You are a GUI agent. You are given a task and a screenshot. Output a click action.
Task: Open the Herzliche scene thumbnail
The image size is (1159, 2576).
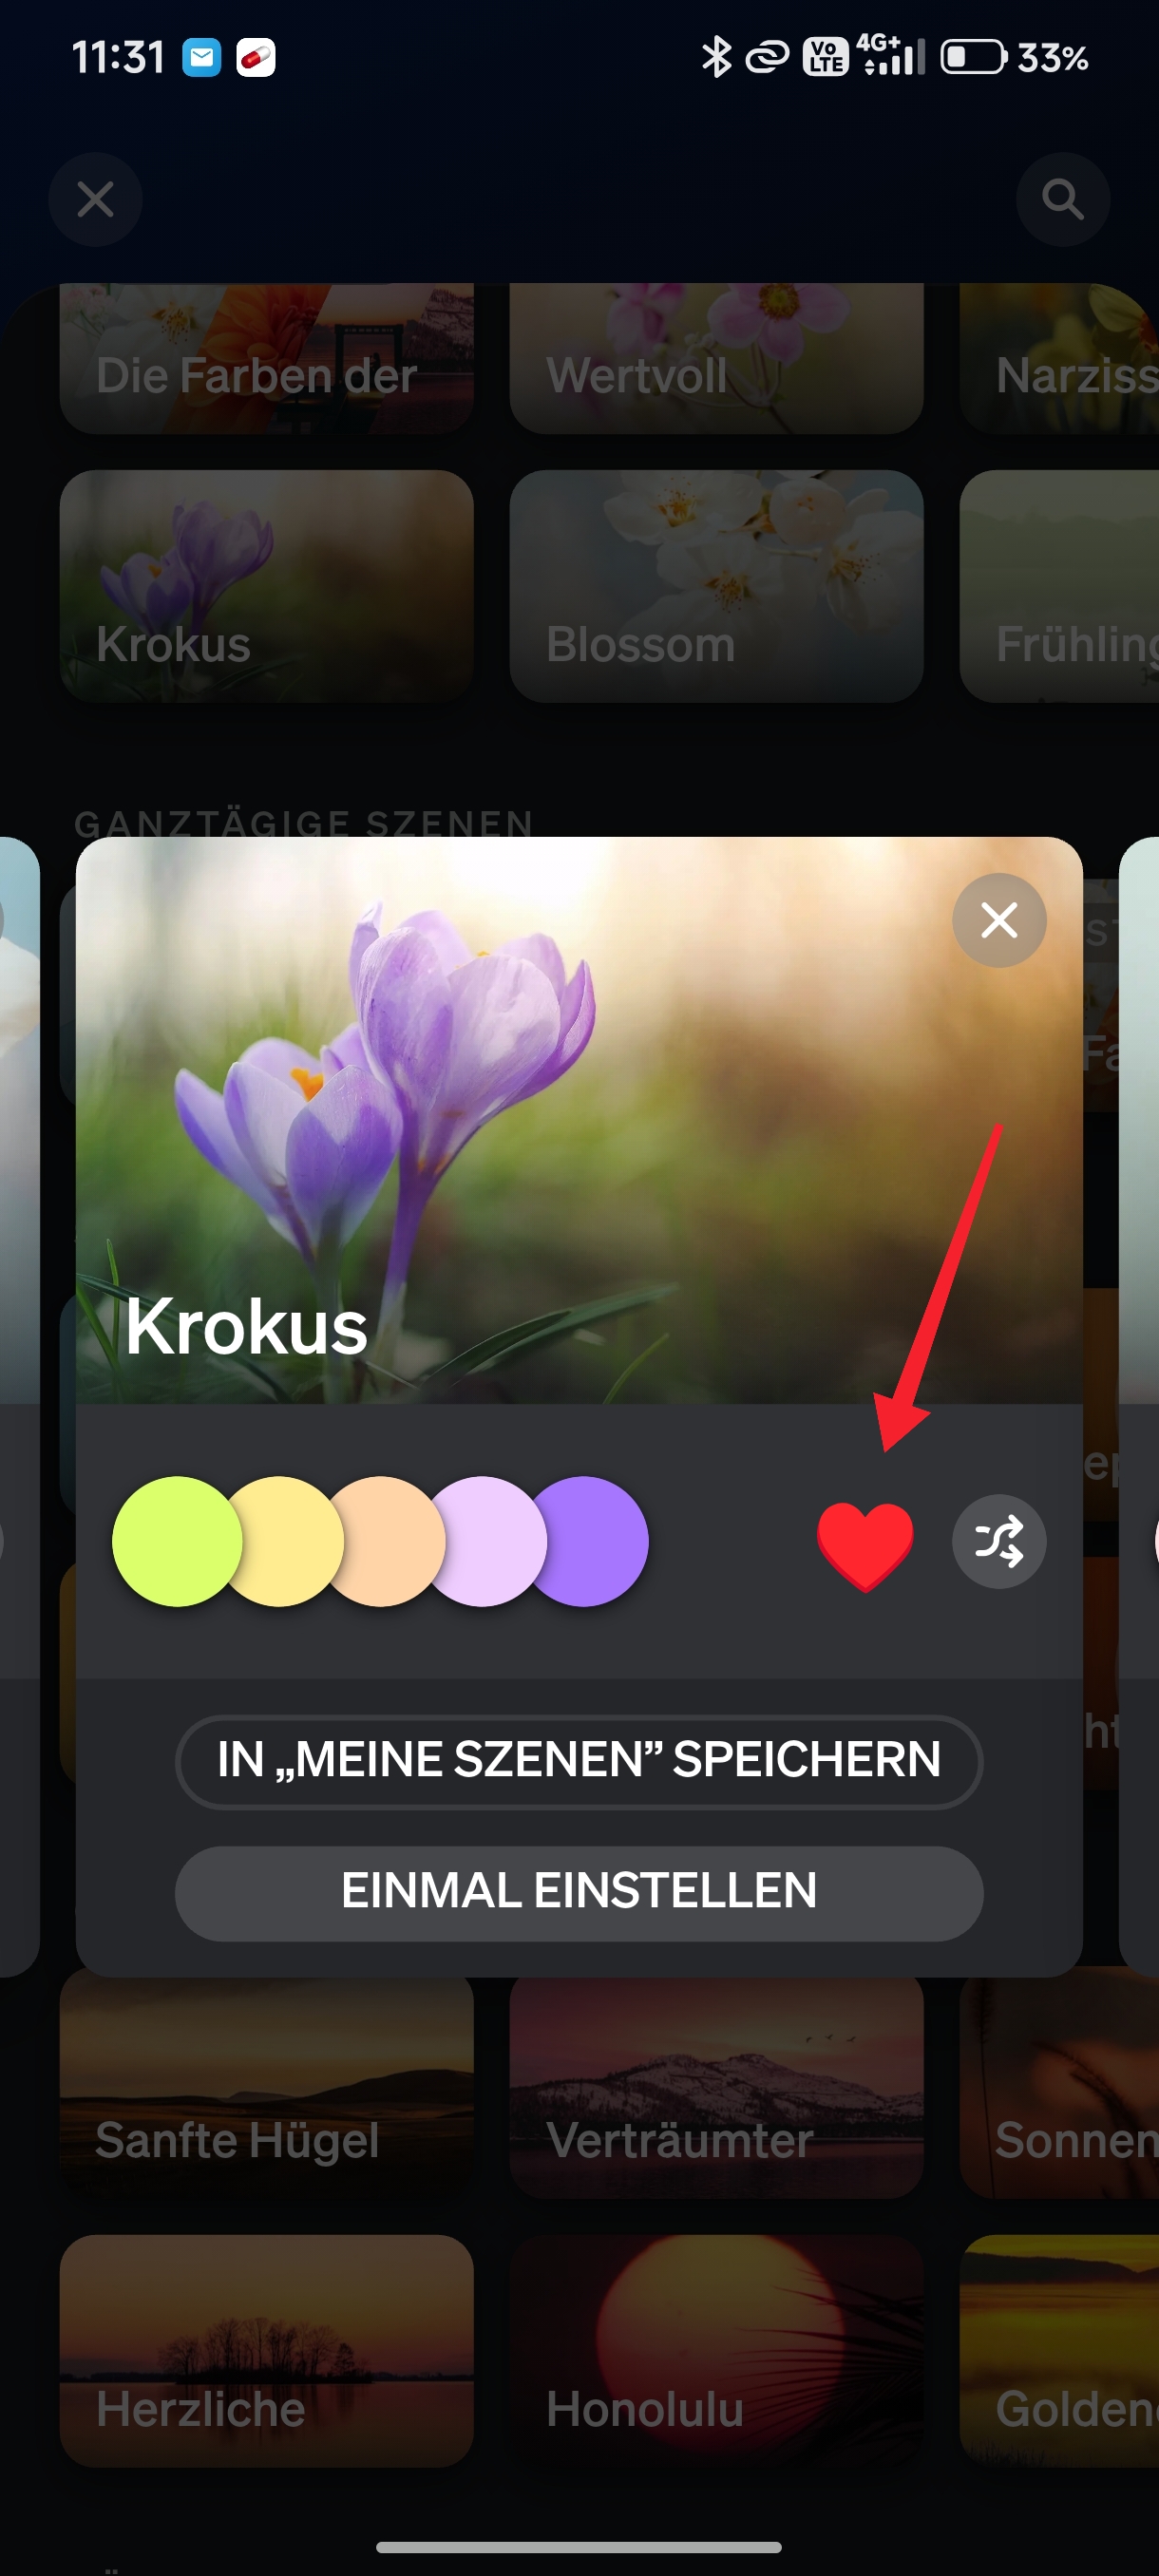click(x=266, y=2351)
